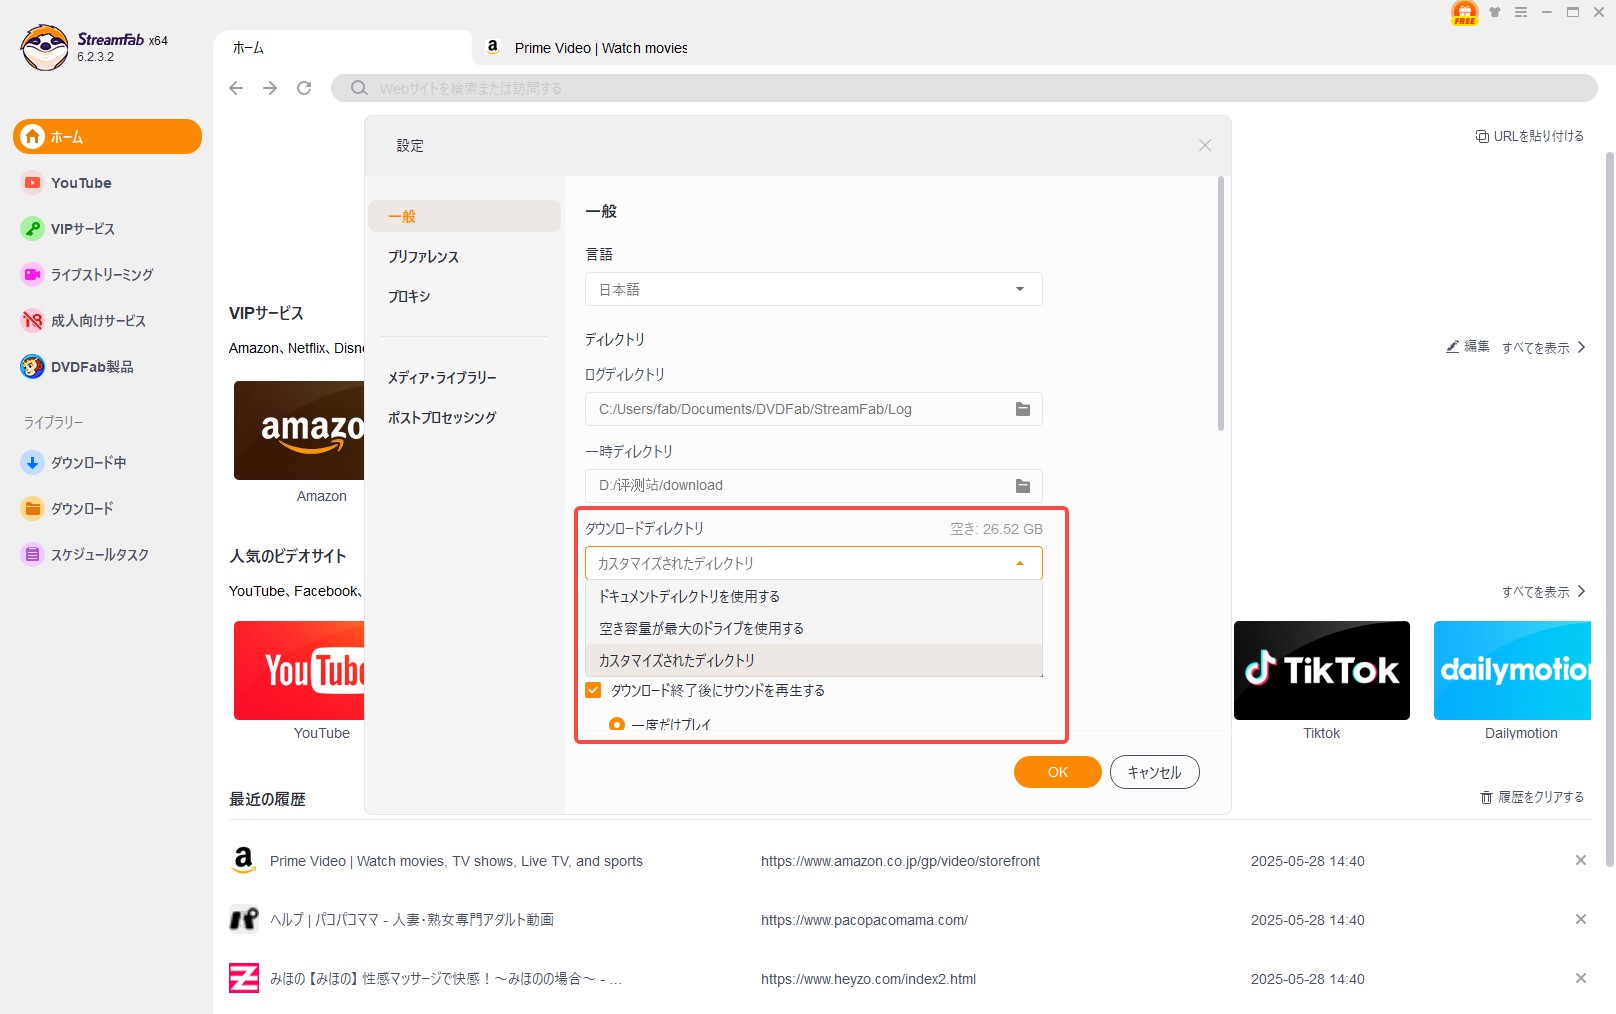
Task: Click the キャンセル button
Action: (x=1155, y=772)
